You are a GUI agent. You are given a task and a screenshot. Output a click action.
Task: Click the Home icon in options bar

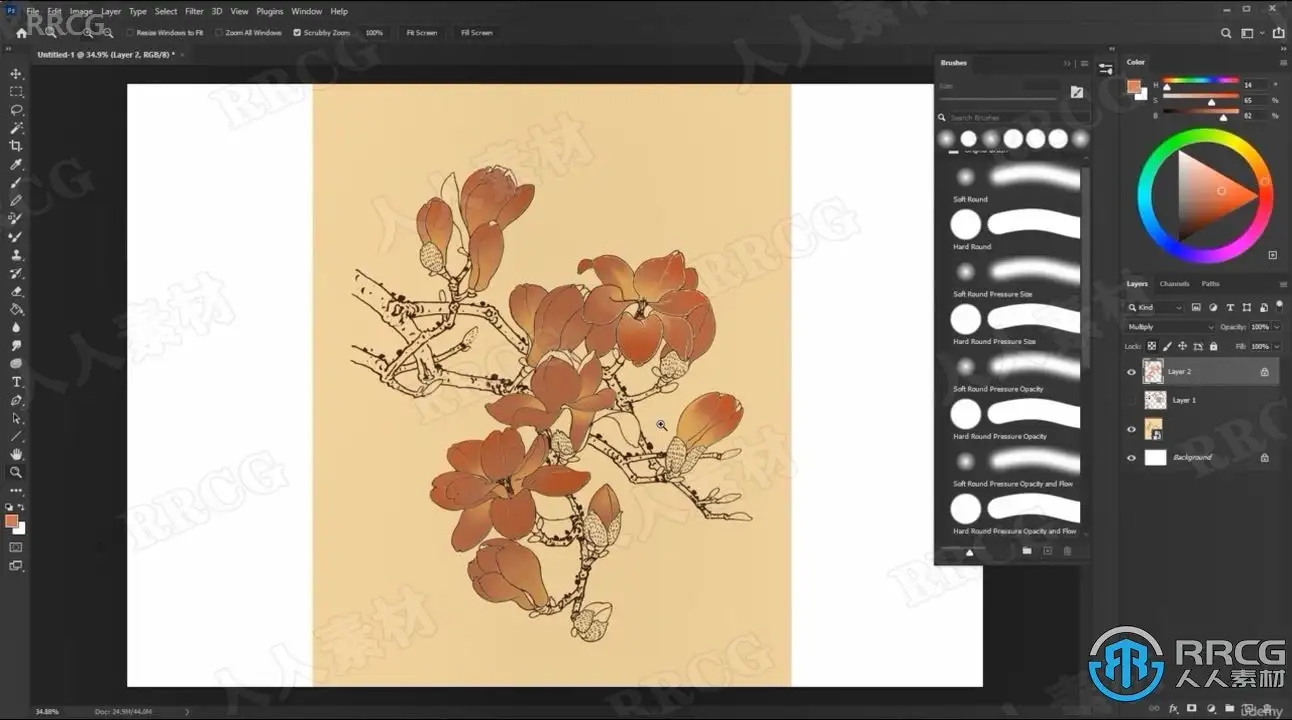tap(22, 33)
